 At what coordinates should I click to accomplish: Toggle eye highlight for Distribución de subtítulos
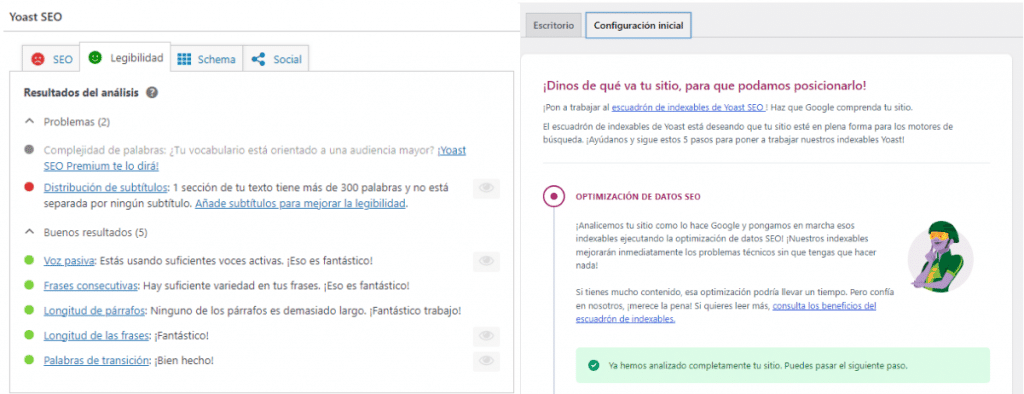click(486, 189)
